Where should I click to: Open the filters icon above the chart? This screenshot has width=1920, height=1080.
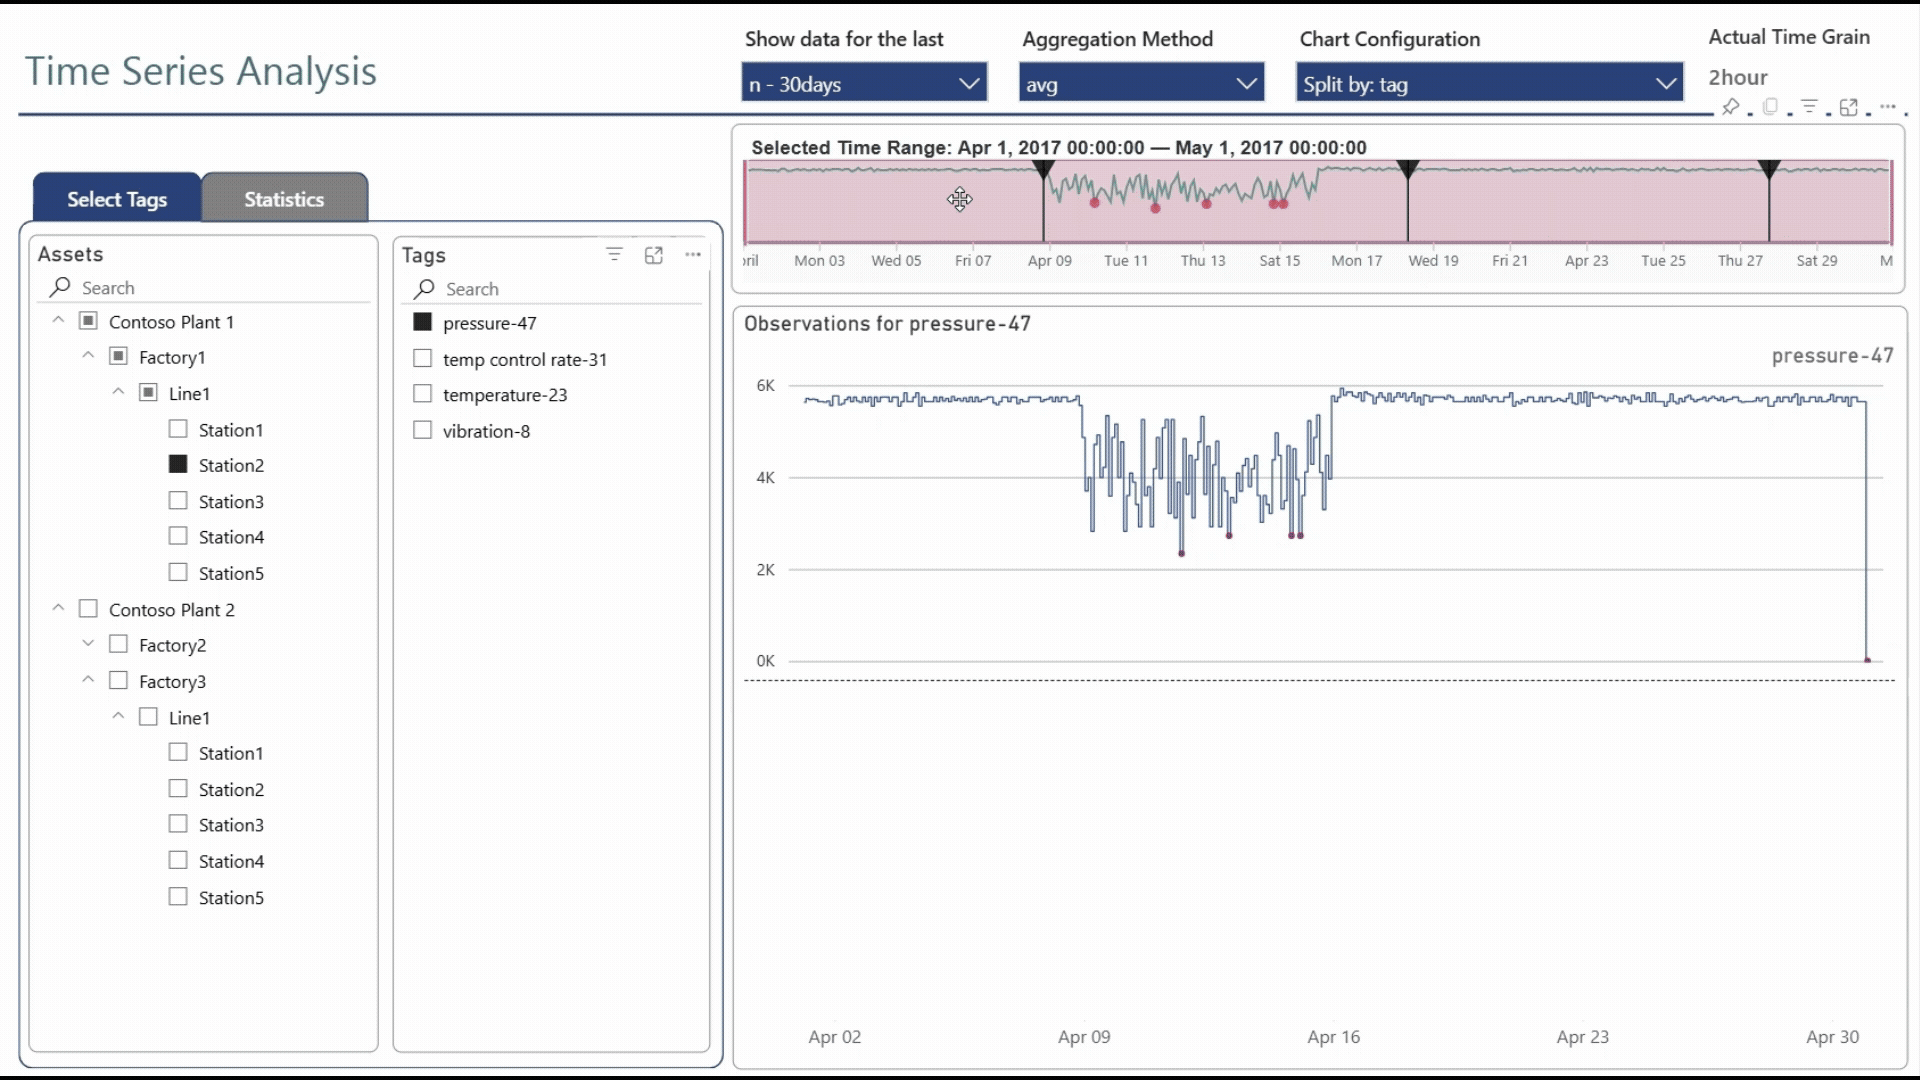pyautogui.click(x=1810, y=107)
